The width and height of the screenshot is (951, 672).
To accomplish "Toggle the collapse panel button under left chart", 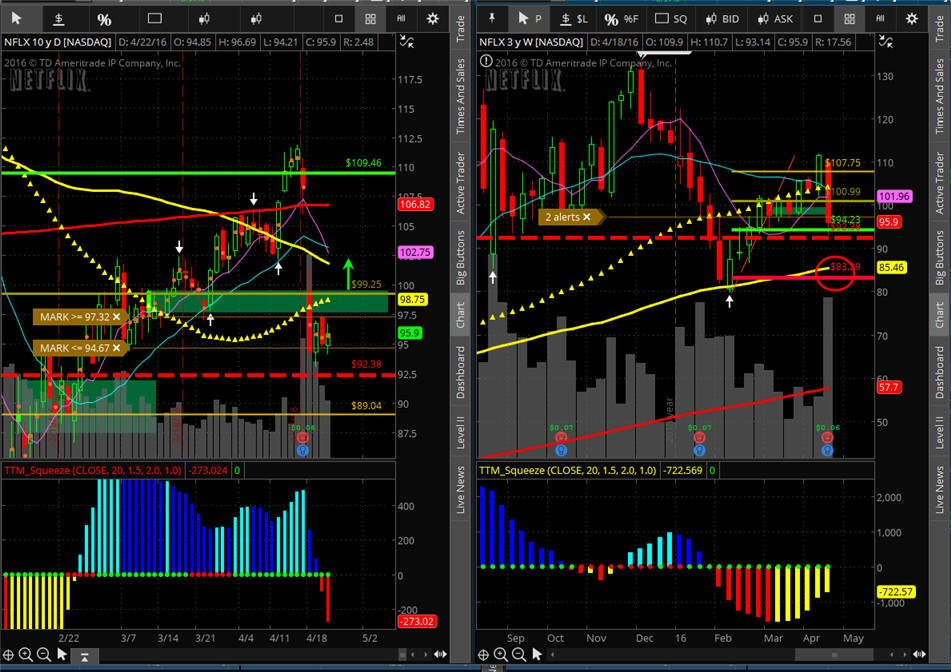I will pyautogui.click(x=84, y=656).
